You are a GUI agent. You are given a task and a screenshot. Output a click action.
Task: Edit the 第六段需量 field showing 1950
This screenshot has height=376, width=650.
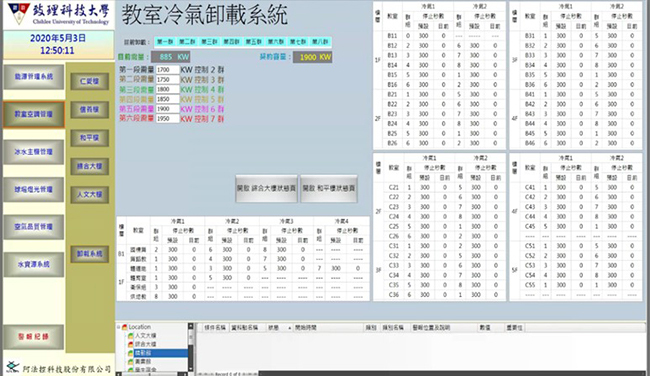point(167,119)
